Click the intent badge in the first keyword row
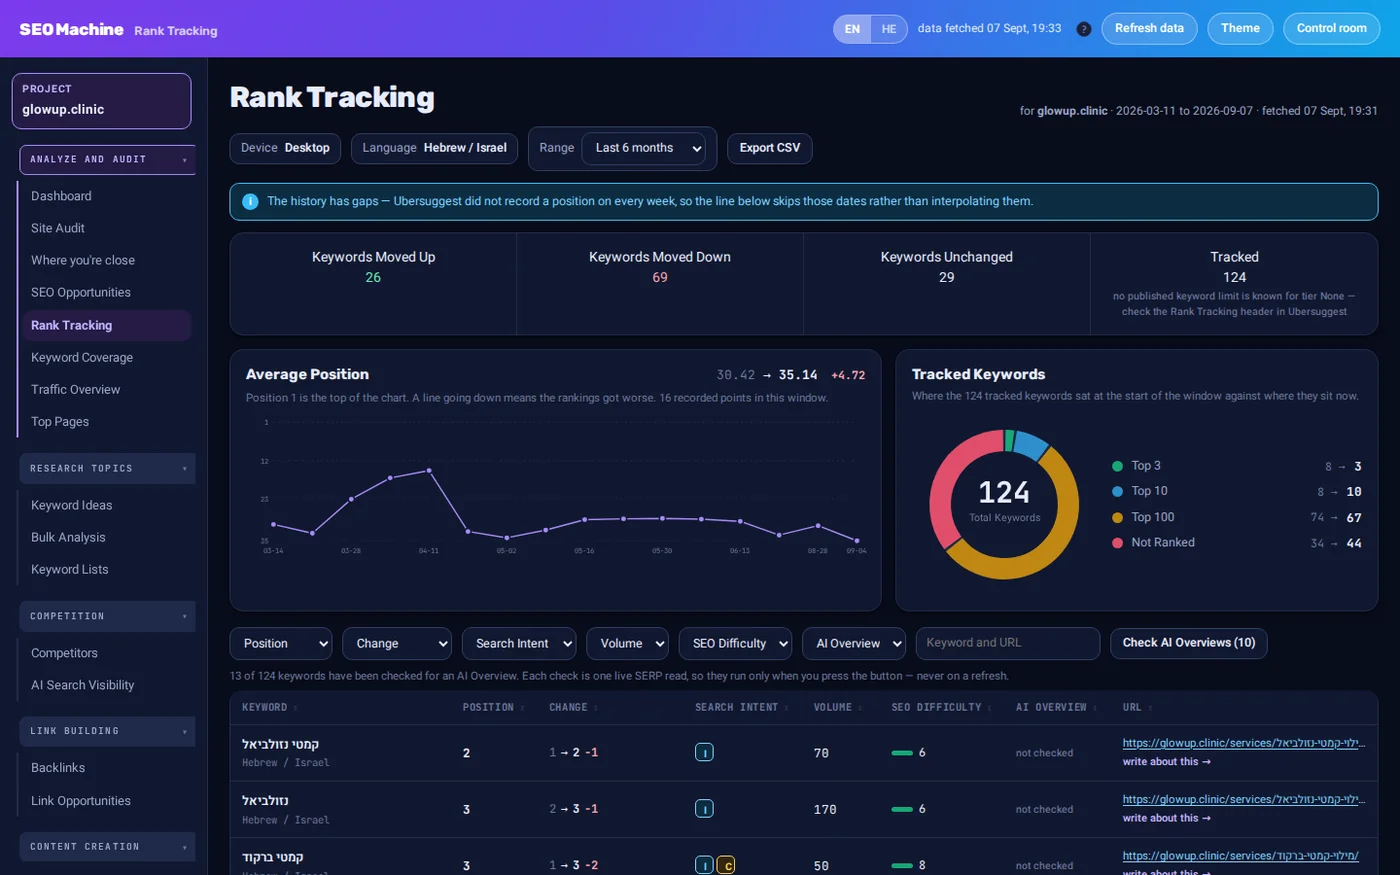The image size is (1400, 875). [x=704, y=752]
